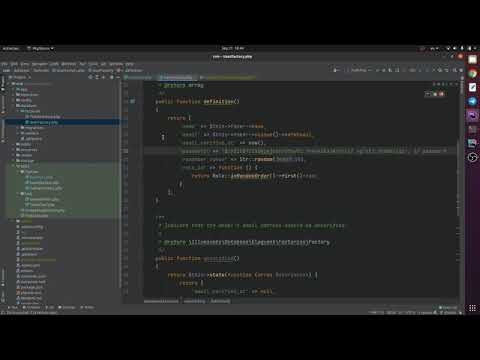Open Files from the Ubuntu dock

[x=472, y=60]
